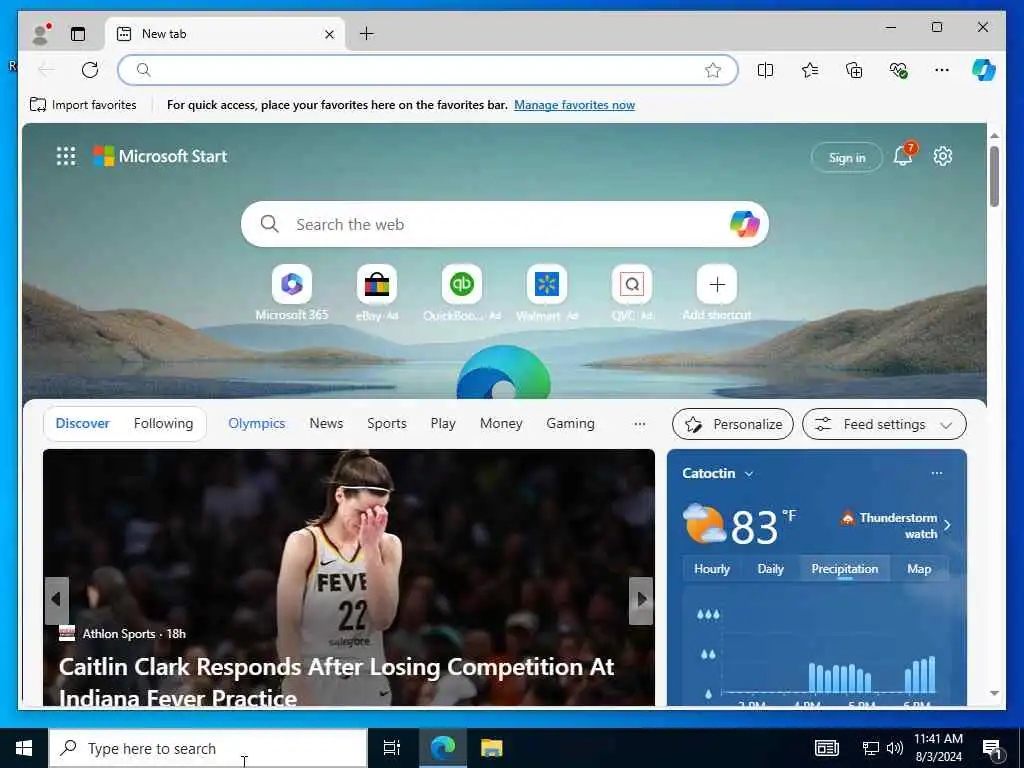This screenshot has width=1024, height=768.
Task: Select Map weather tab
Action: pos(919,569)
